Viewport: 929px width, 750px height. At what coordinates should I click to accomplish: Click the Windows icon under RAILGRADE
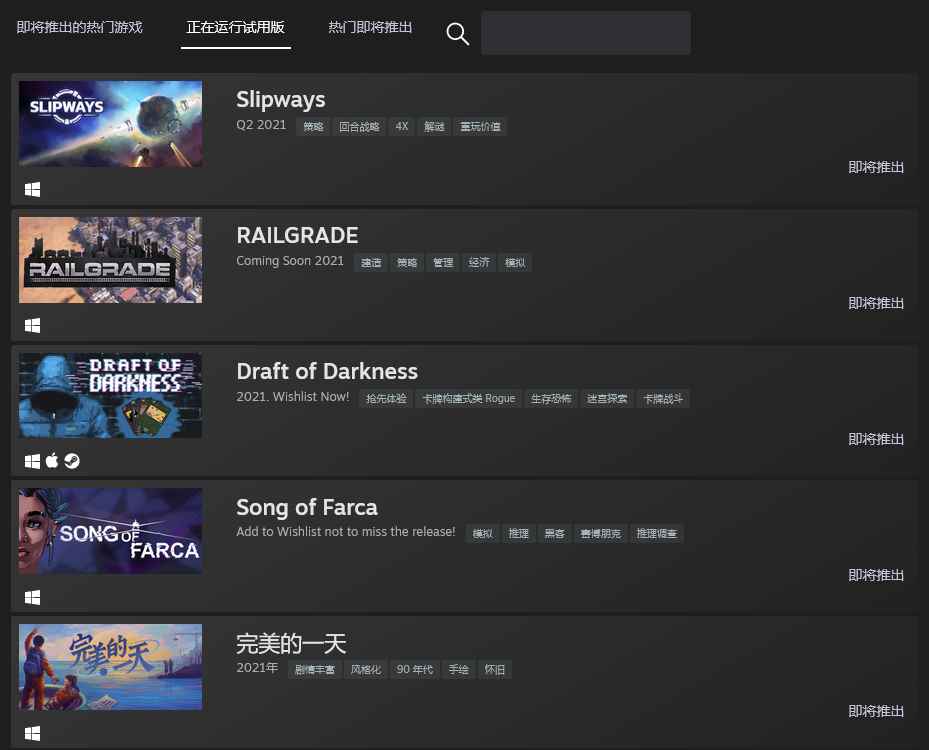pyautogui.click(x=32, y=325)
